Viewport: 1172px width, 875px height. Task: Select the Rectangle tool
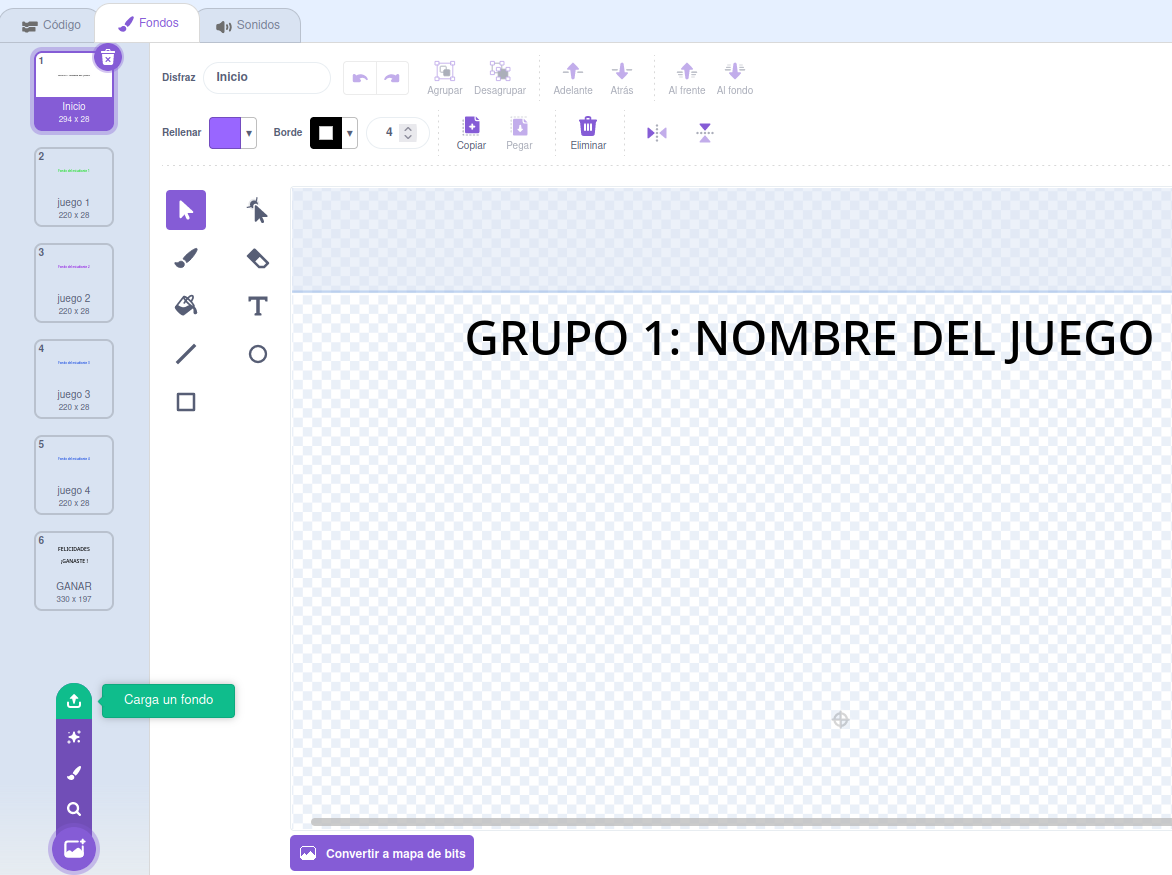[x=185, y=402]
